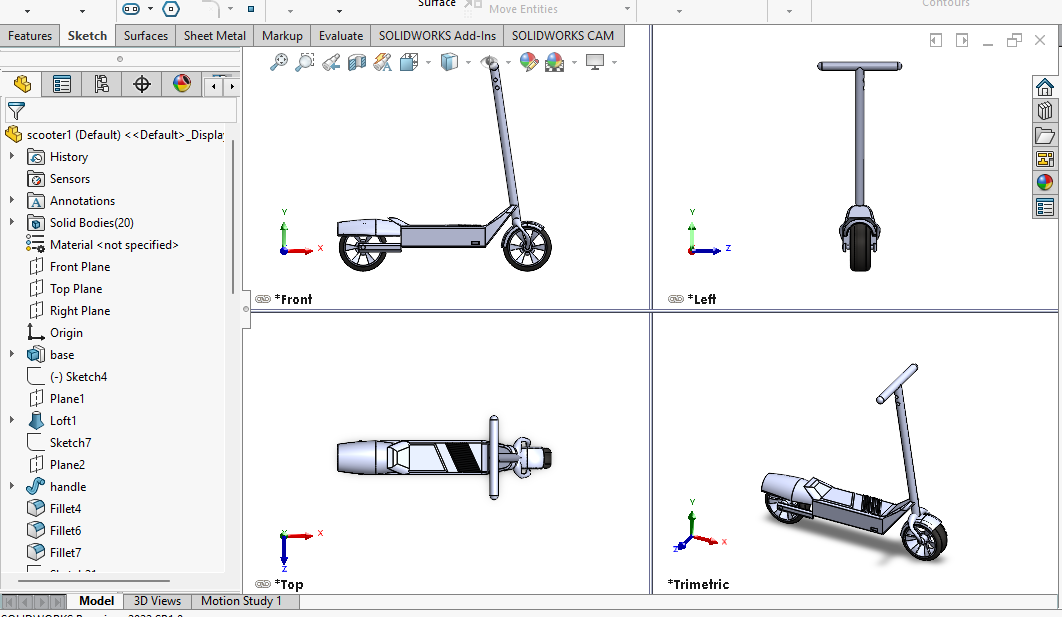Expand the handle feature node

[12, 486]
